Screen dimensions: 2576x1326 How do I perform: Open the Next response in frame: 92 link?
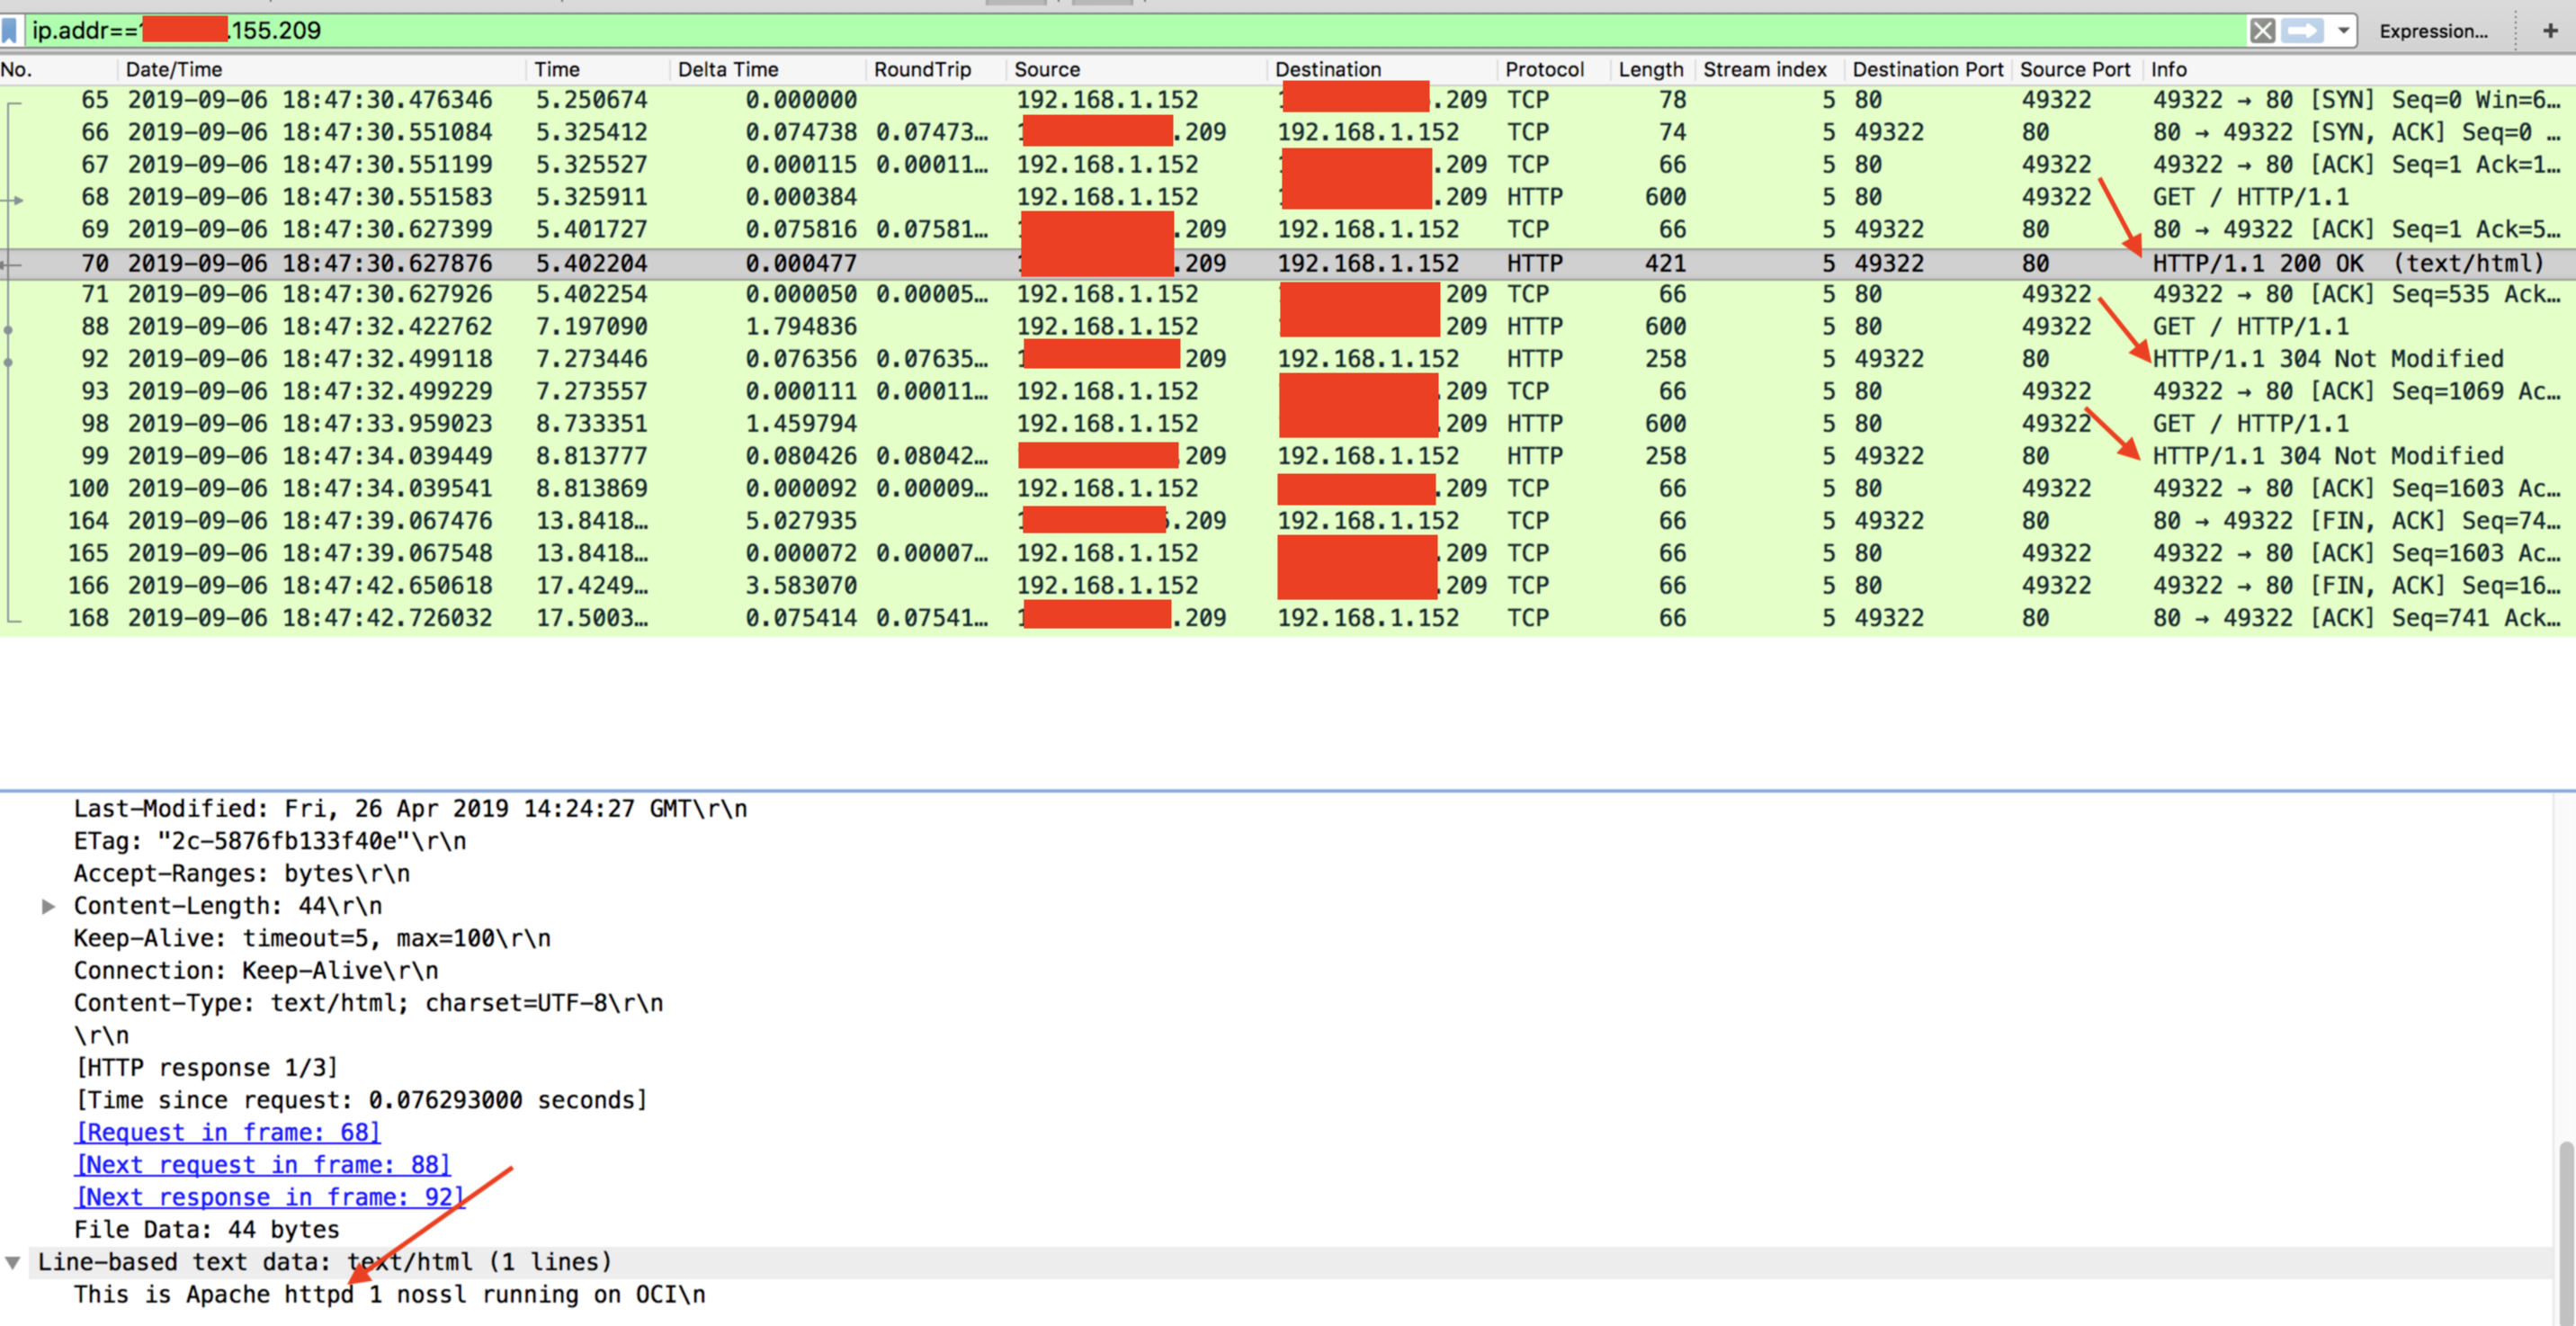point(270,1197)
